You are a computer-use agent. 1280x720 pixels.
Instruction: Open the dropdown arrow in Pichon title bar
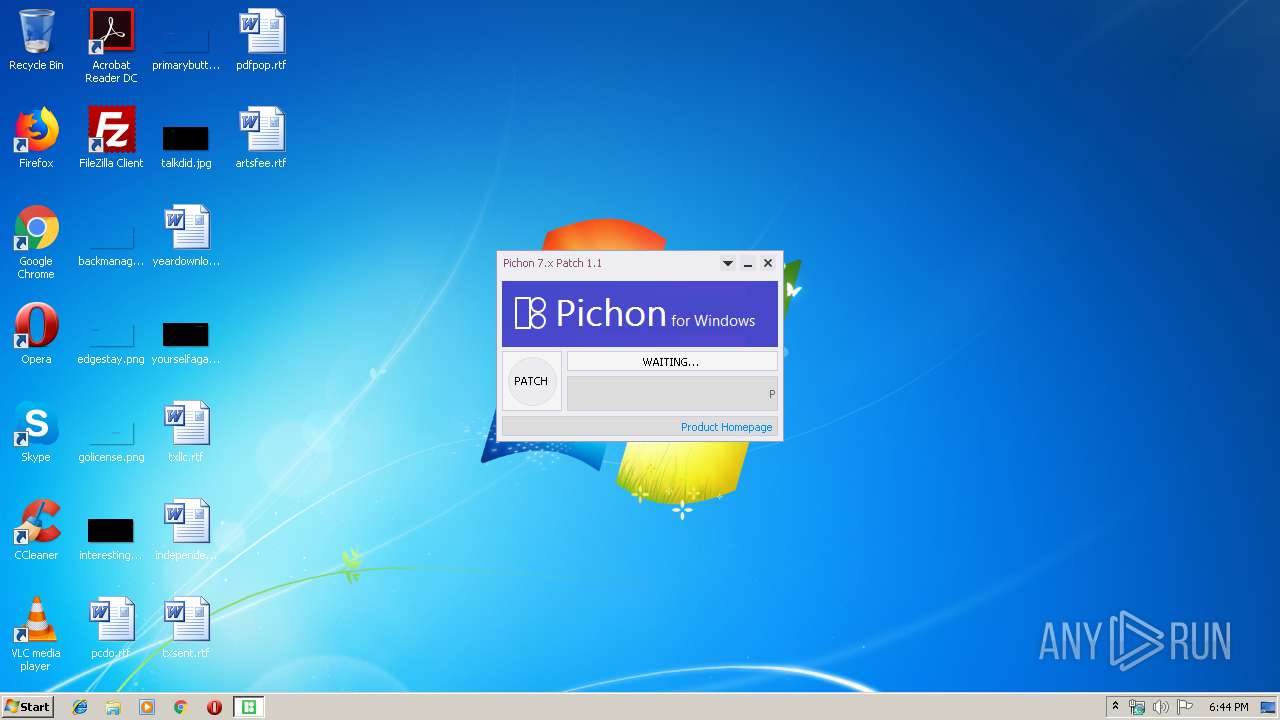(x=728, y=264)
